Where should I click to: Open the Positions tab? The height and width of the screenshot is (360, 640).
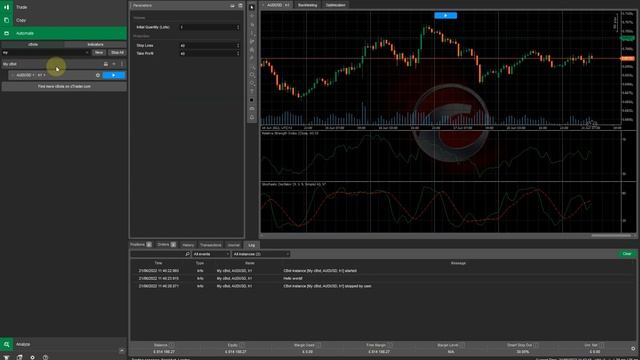[x=141, y=244]
